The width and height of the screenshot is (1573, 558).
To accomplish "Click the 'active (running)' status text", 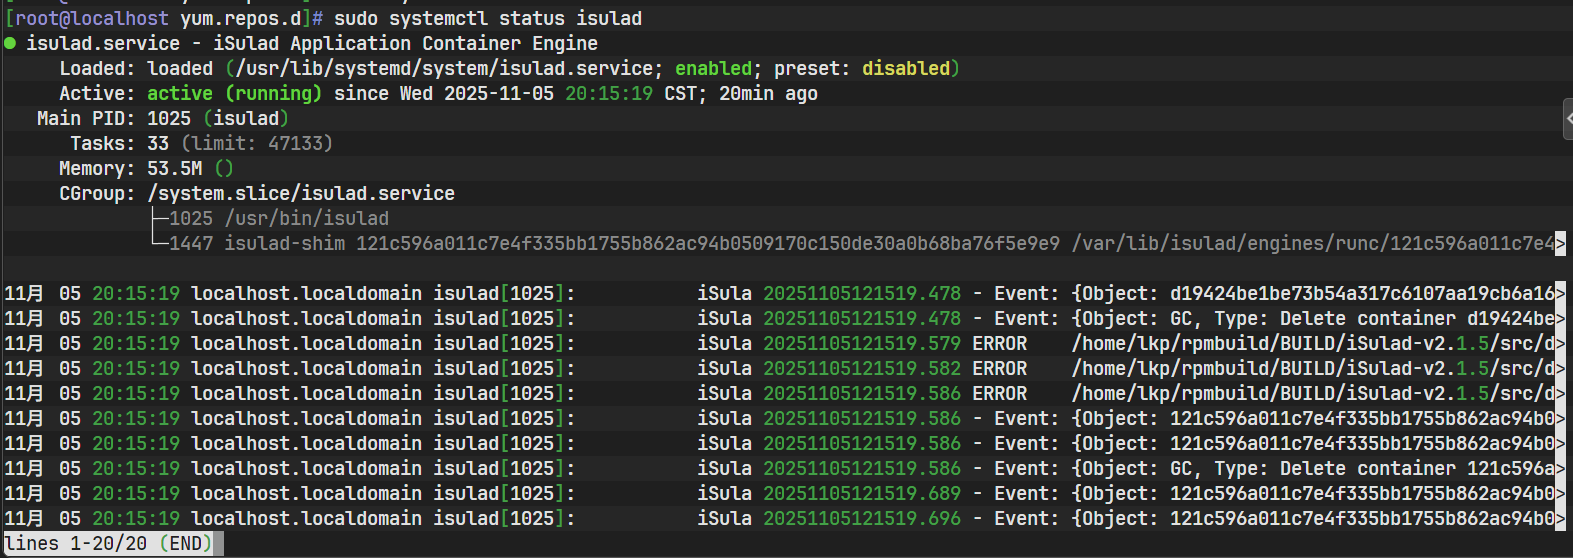I will pyautogui.click(x=234, y=93).
